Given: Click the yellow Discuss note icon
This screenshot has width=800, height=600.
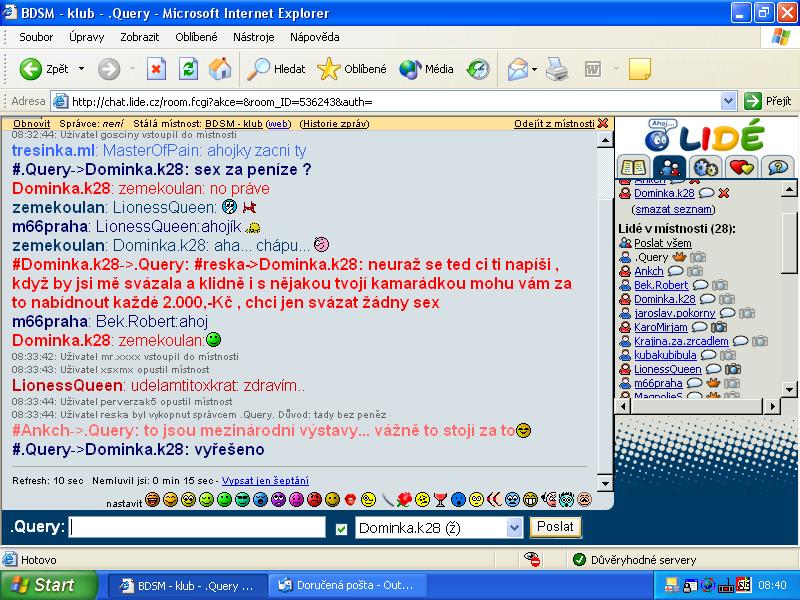Looking at the screenshot, I should coord(639,69).
